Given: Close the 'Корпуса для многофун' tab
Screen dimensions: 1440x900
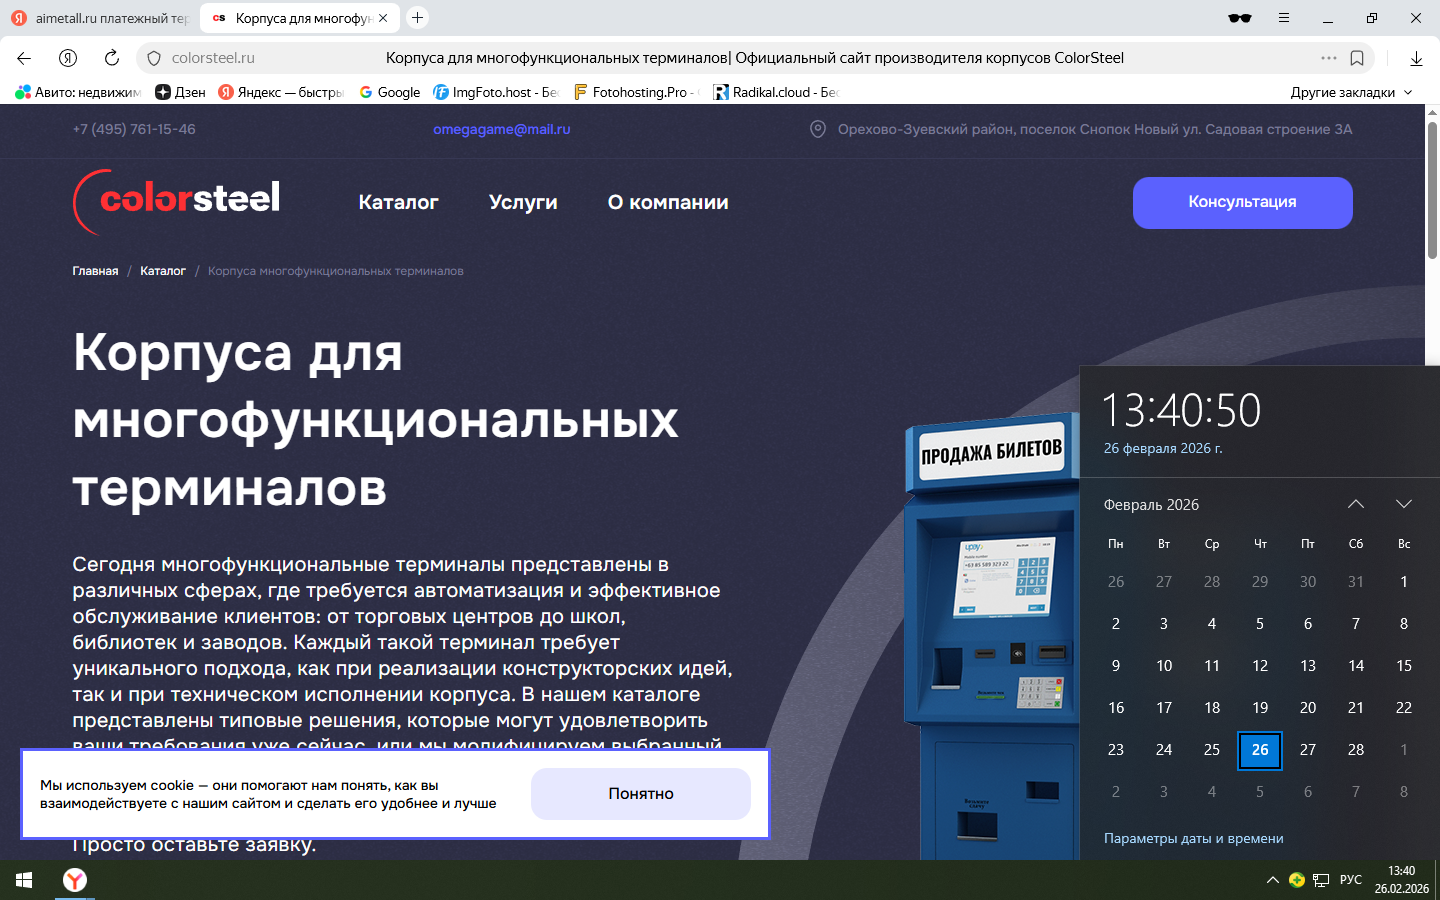Looking at the screenshot, I should 383,18.
